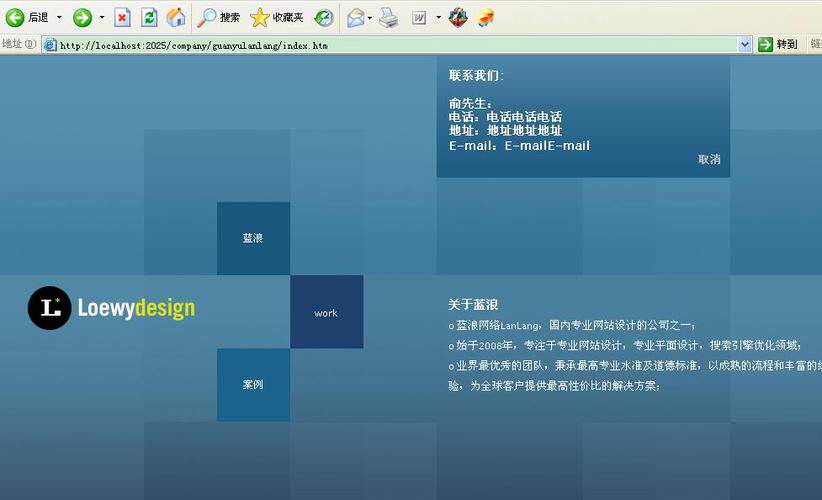Open the Favorites (收藏夹) star button
This screenshot has height=500, width=822.
[276, 18]
